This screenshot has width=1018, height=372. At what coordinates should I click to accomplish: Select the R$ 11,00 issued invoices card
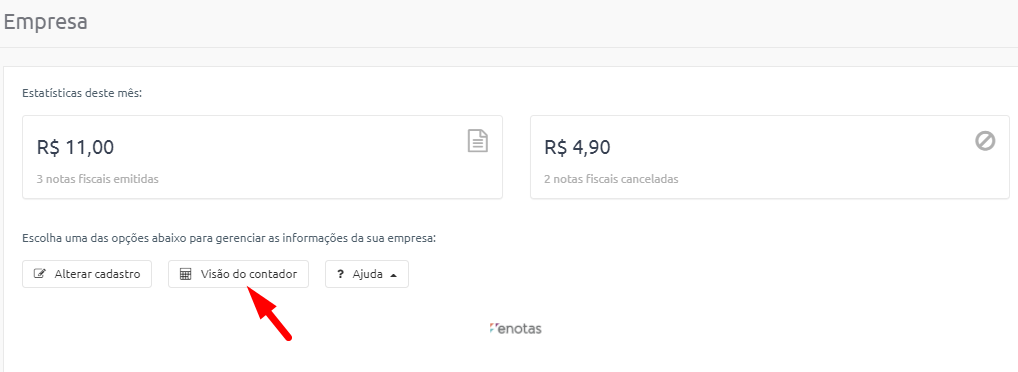coord(262,157)
